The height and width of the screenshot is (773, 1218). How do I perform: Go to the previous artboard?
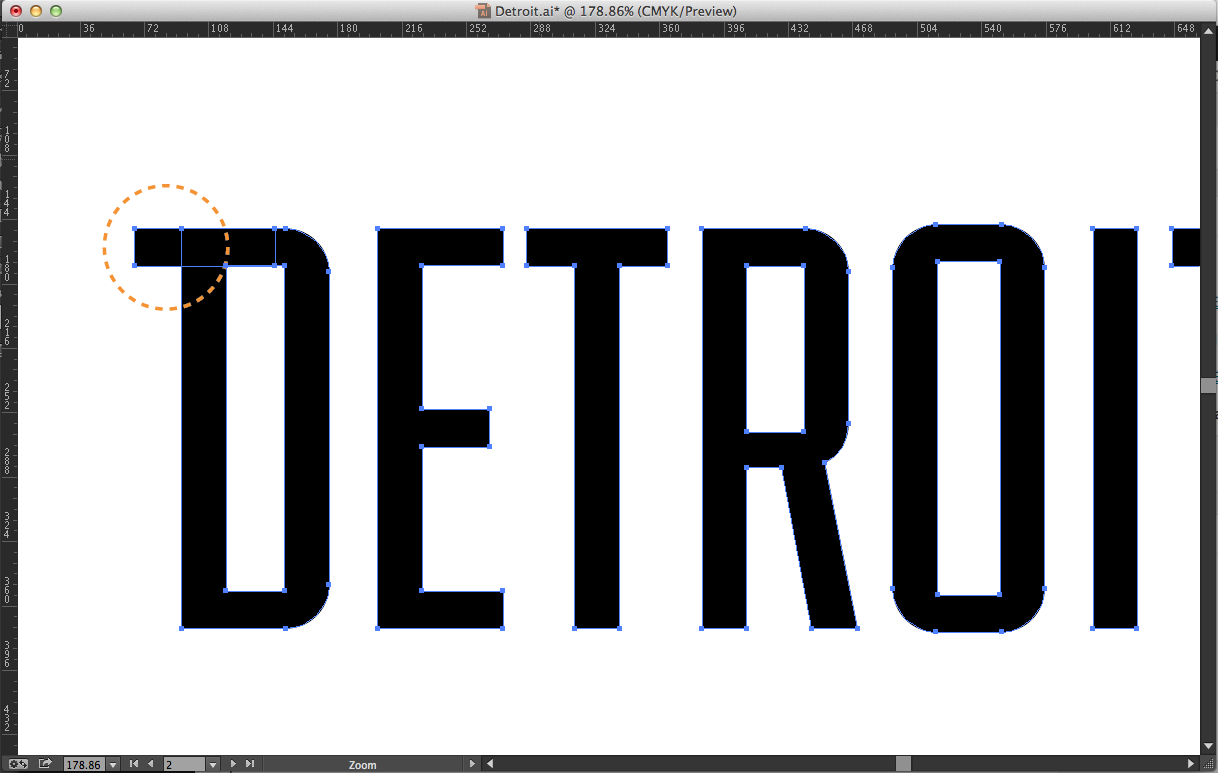150,764
